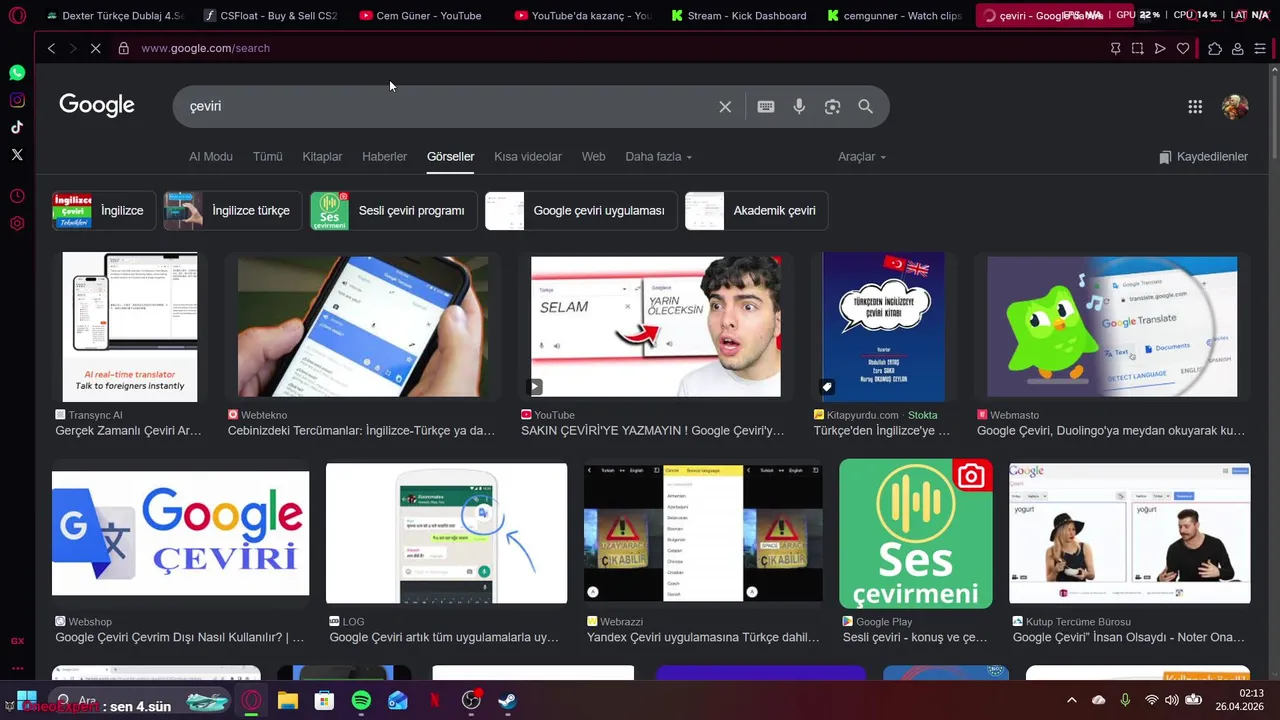
Task: Open Google Çeviri logo Webshop image
Action: click(180, 533)
